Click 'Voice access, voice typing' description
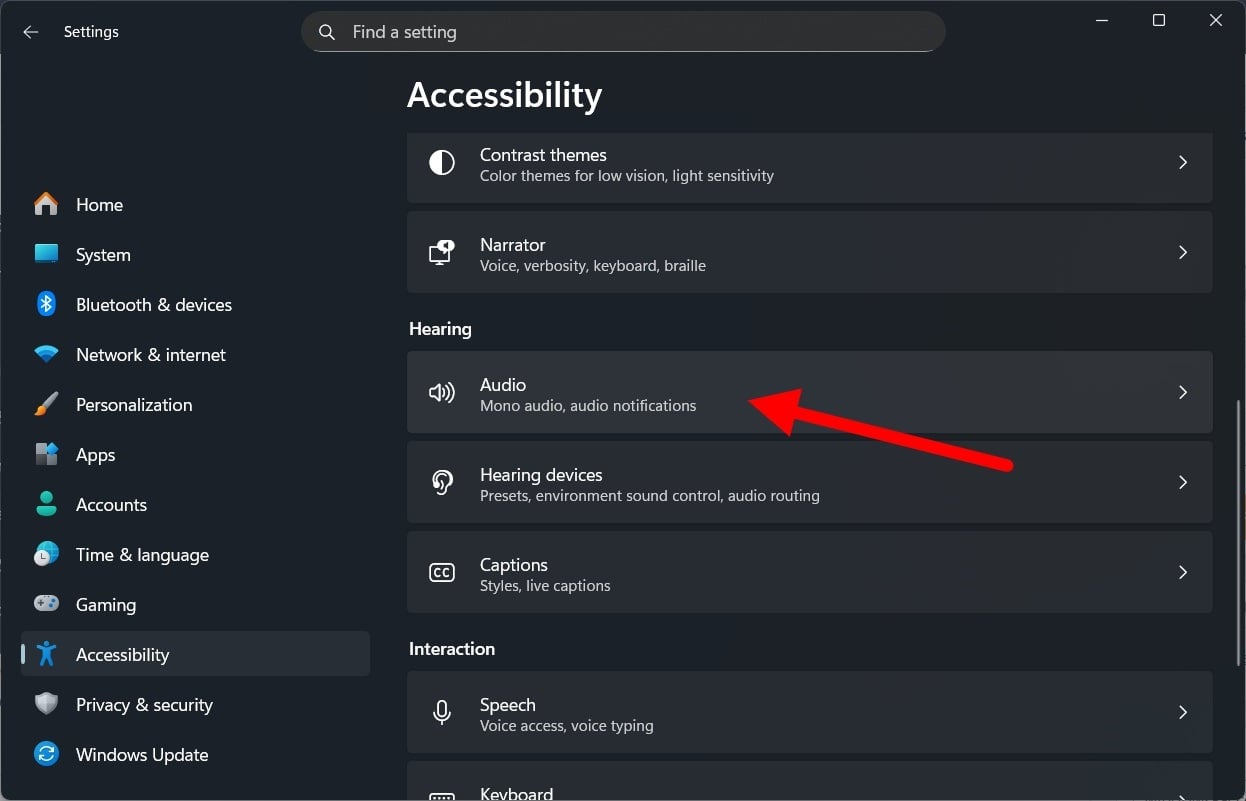The height and width of the screenshot is (801, 1246). tap(567, 726)
